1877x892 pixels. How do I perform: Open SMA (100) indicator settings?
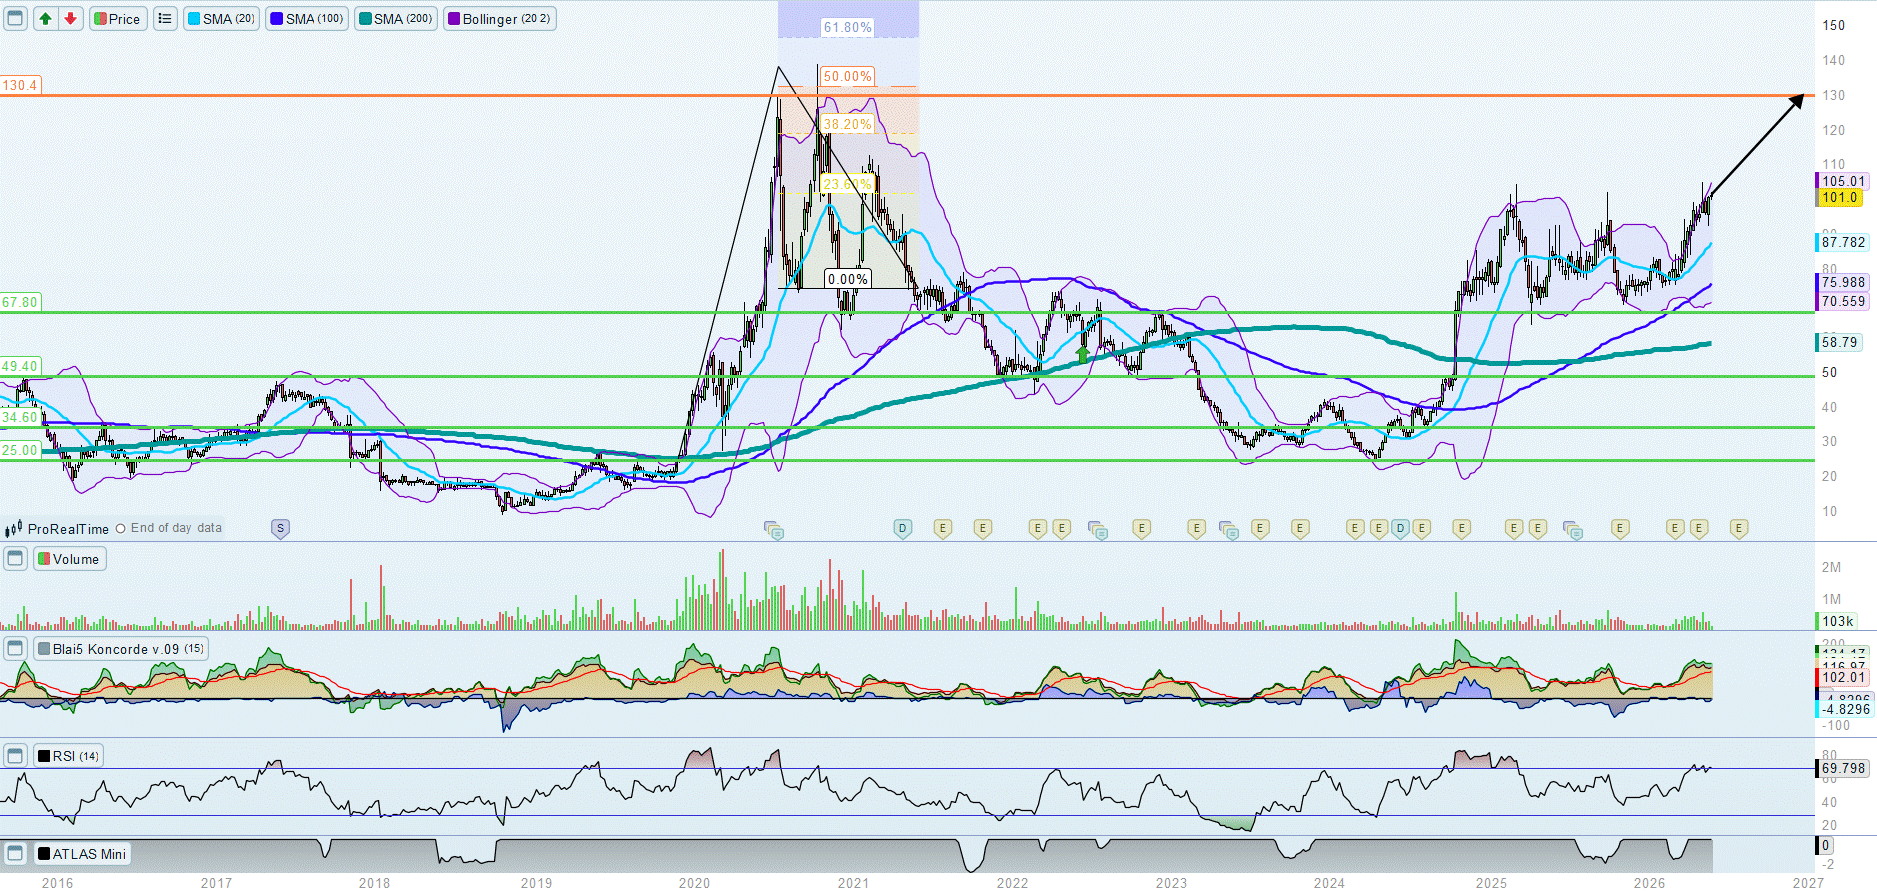[307, 19]
